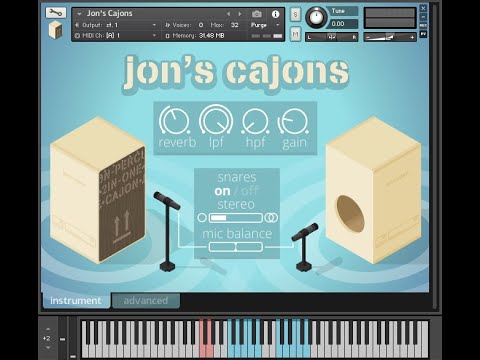Viewport: 480px width, 360px height.
Task: Shift keyboard octave down with arrow
Action: pyautogui.click(x=48, y=348)
